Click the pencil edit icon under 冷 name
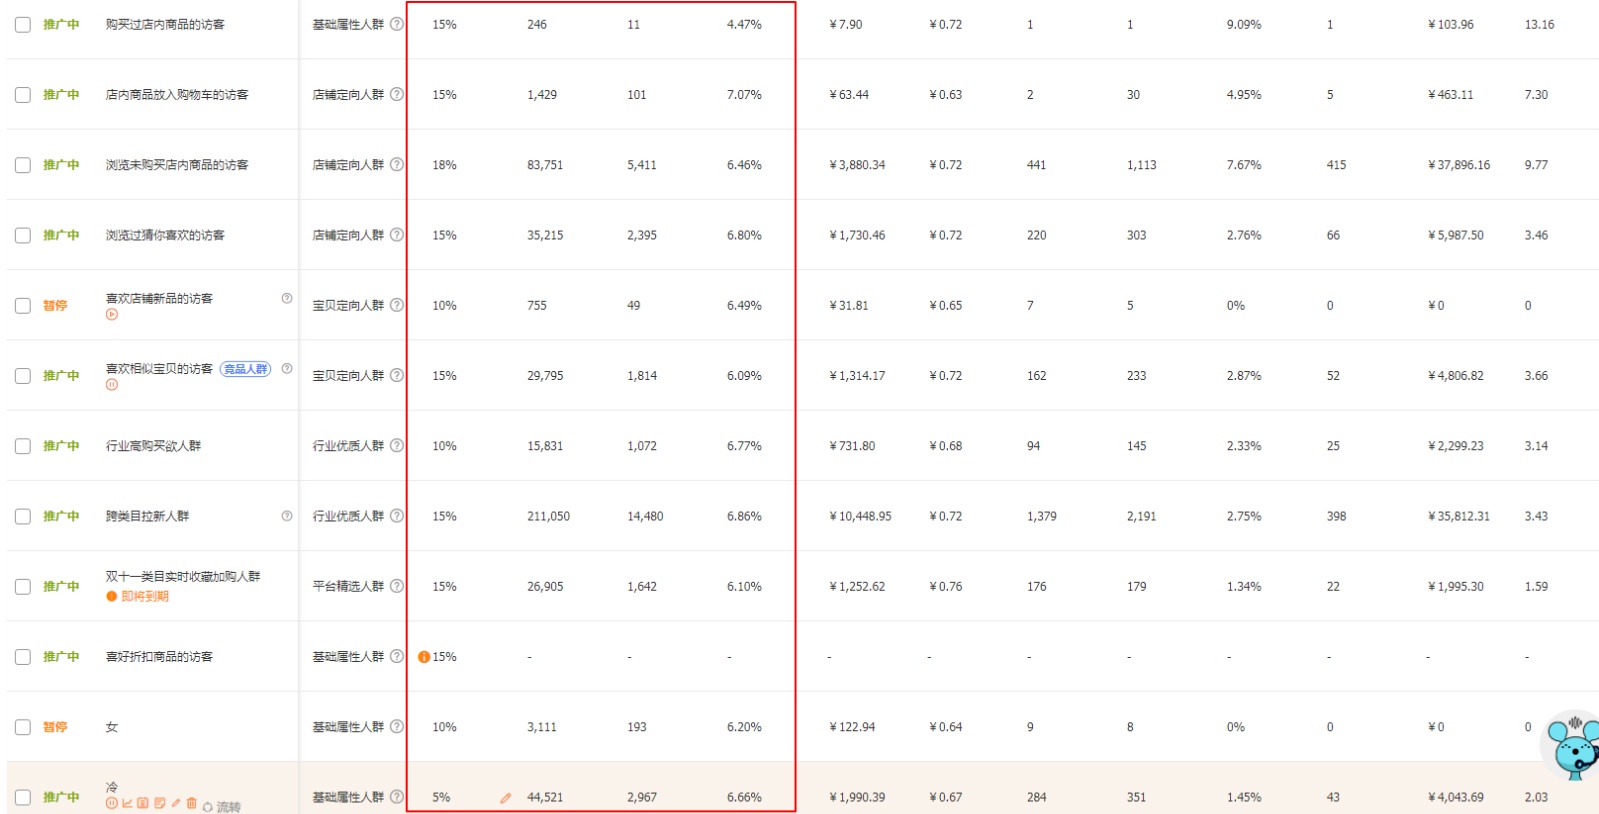Viewport: 1599px width, 814px height. pyautogui.click(x=176, y=802)
